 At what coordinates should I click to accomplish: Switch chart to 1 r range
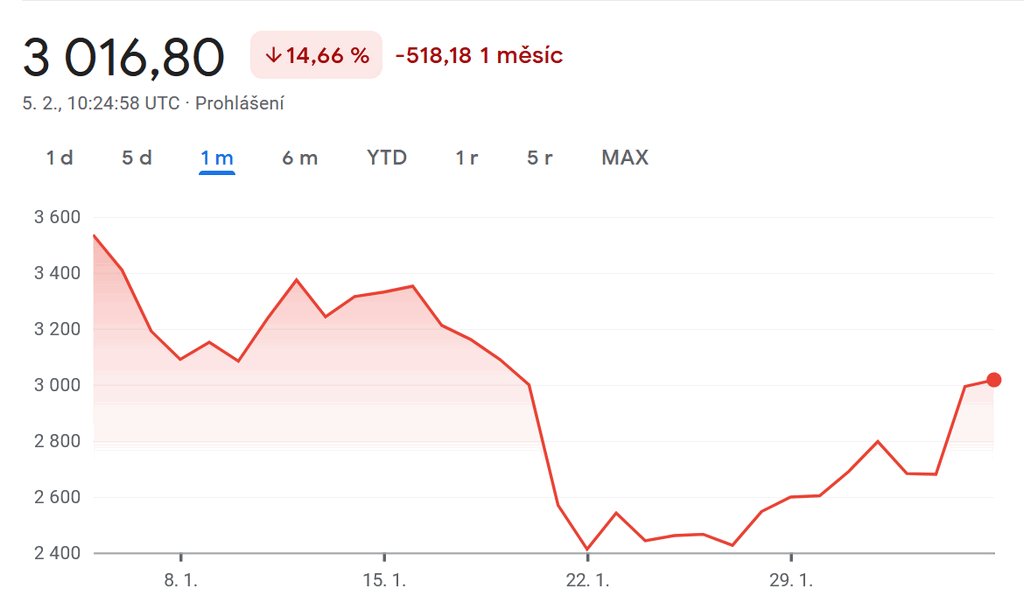click(466, 157)
